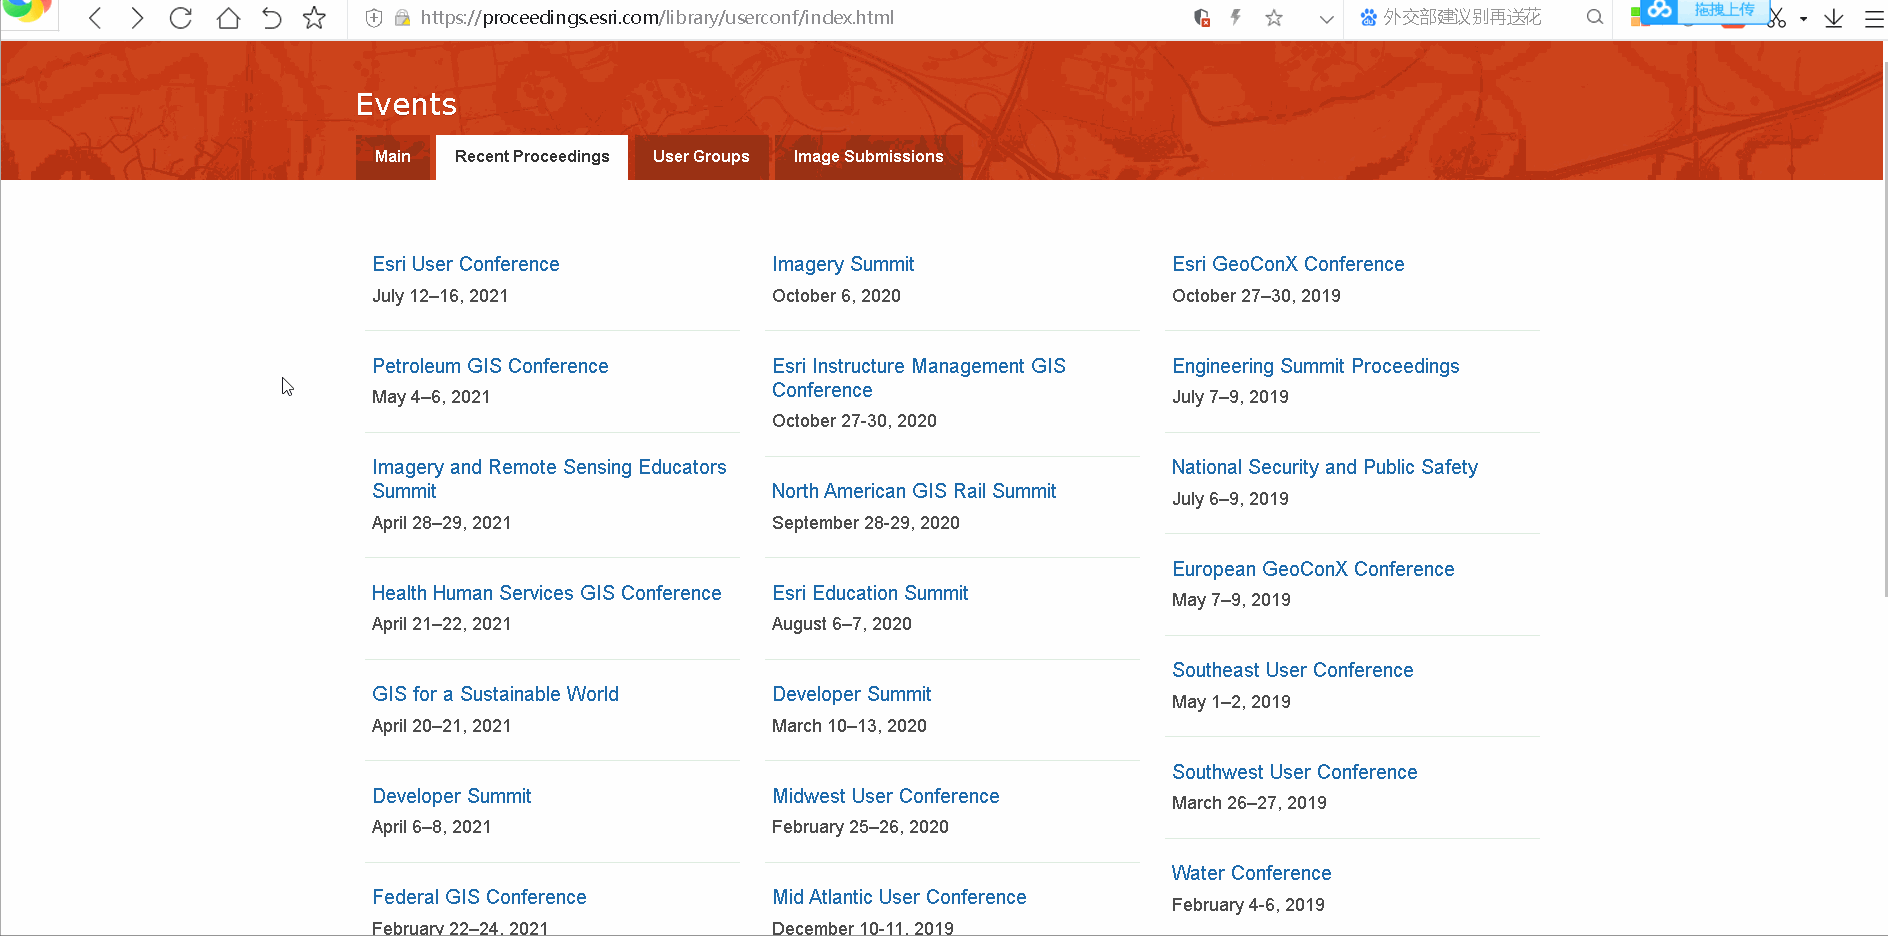
Task: Click the 'March 26–27, 2019' date text
Action: (x=1249, y=803)
